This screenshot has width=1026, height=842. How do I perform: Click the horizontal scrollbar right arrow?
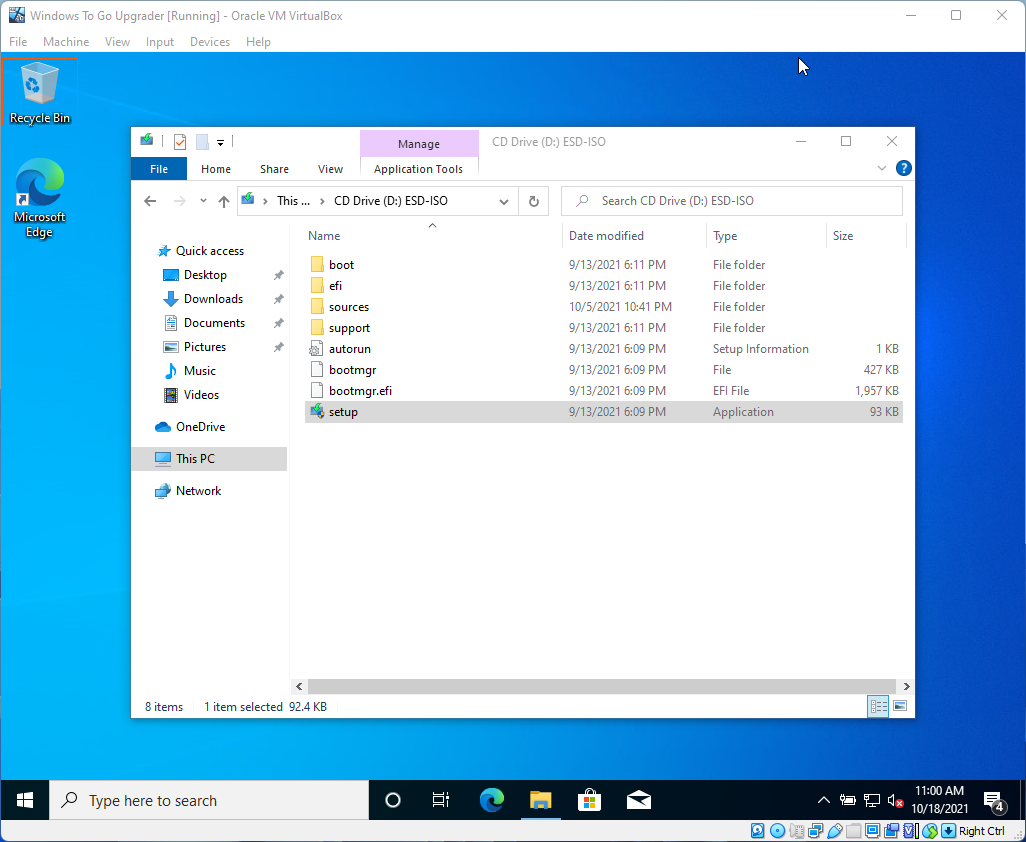(x=906, y=686)
